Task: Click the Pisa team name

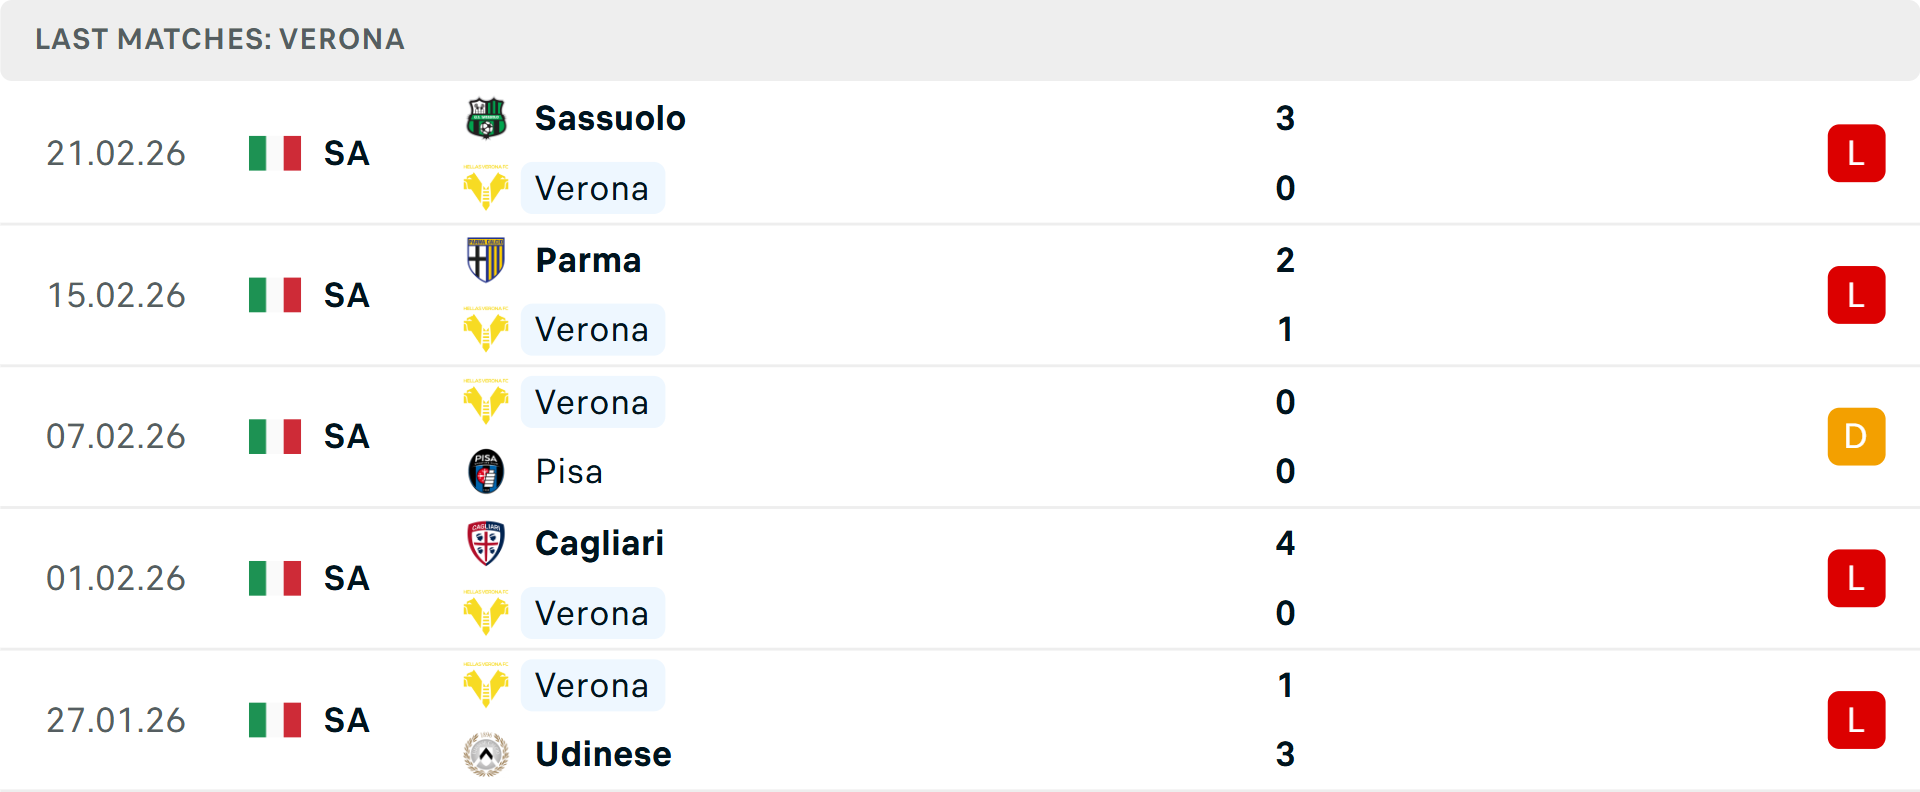Action: pyautogui.click(x=569, y=471)
